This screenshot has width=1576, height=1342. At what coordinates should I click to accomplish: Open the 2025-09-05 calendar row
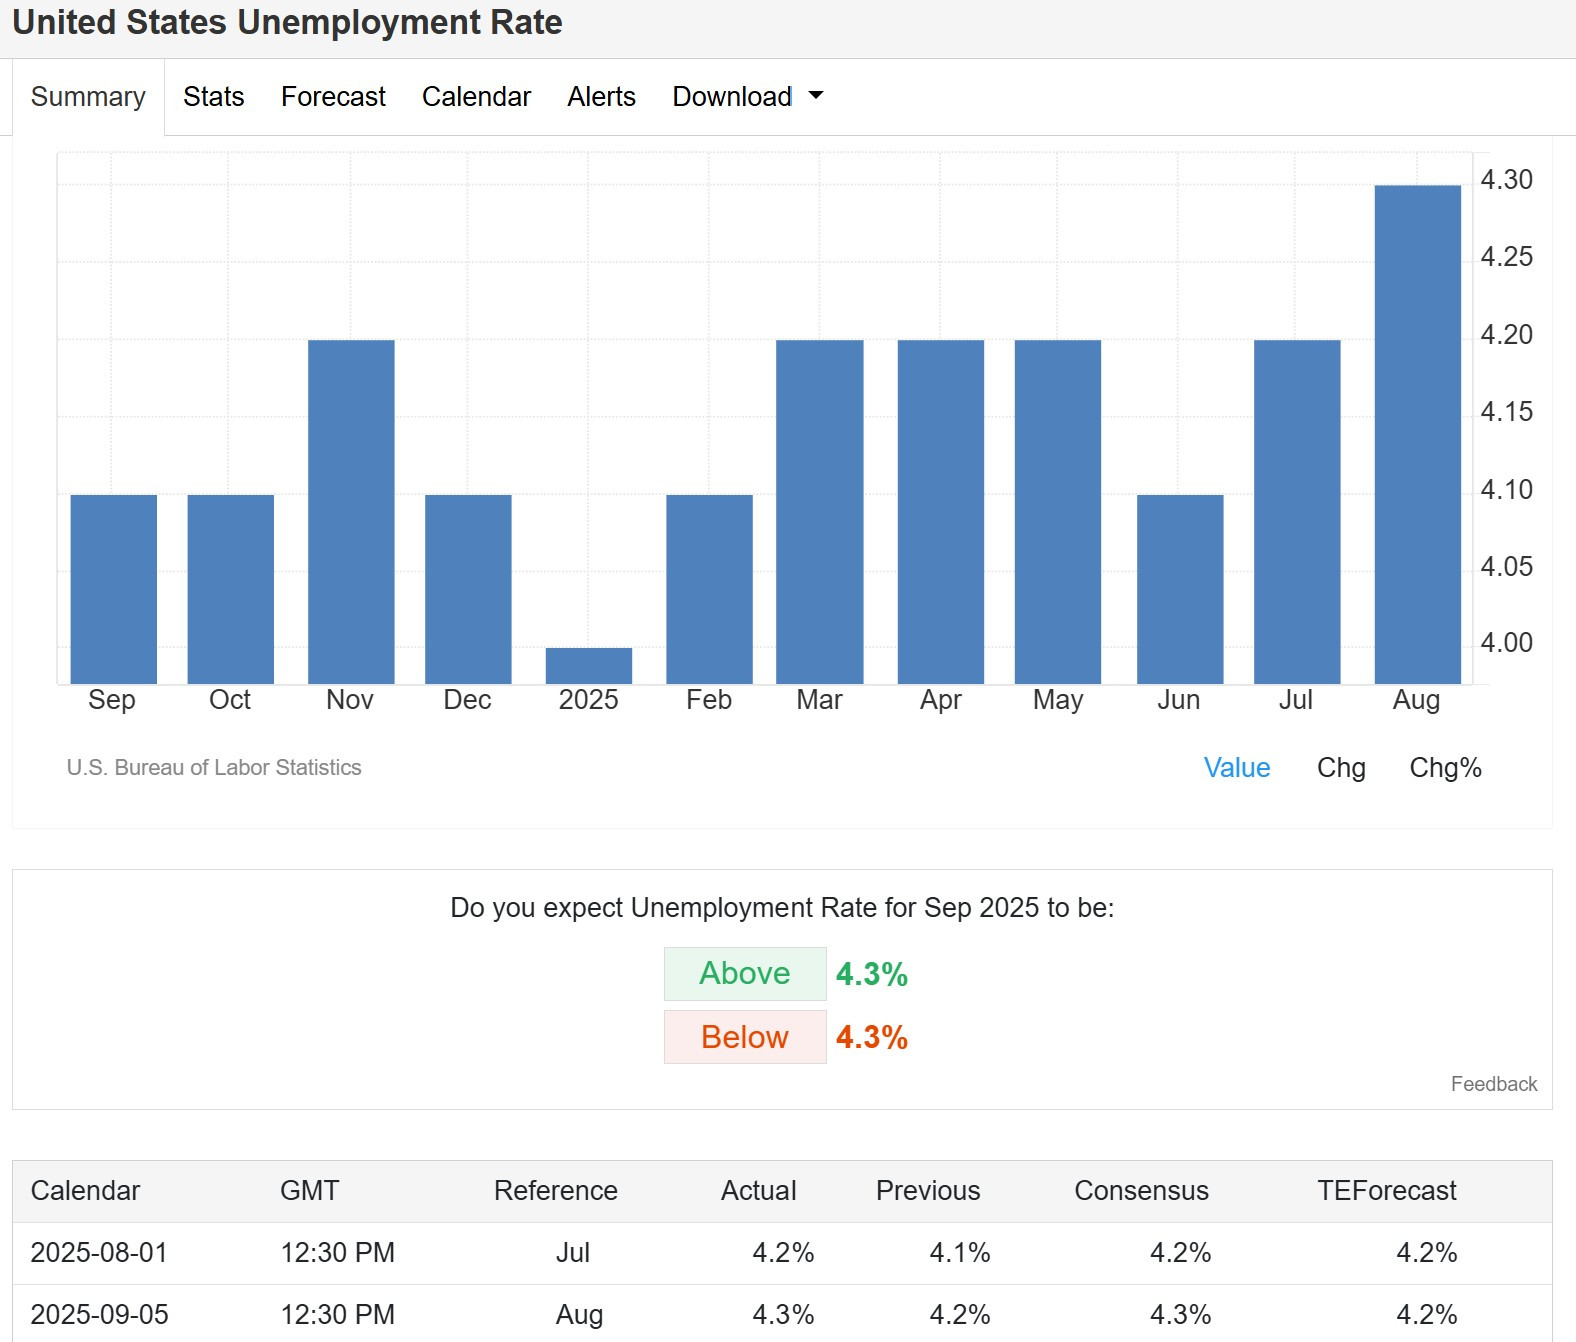coord(782,1314)
